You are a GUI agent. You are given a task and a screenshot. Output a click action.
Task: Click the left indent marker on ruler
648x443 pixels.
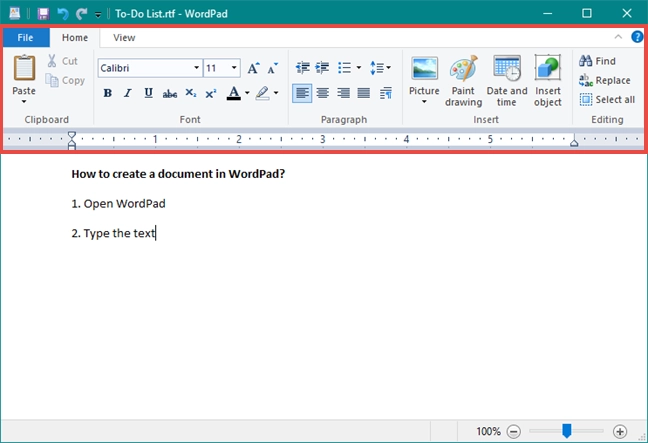(71, 140)
